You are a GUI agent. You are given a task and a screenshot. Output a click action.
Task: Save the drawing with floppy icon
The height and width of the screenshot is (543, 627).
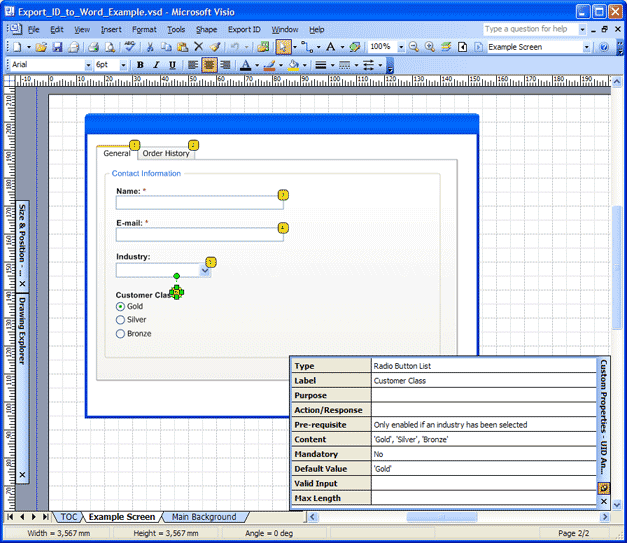point(58,47)
